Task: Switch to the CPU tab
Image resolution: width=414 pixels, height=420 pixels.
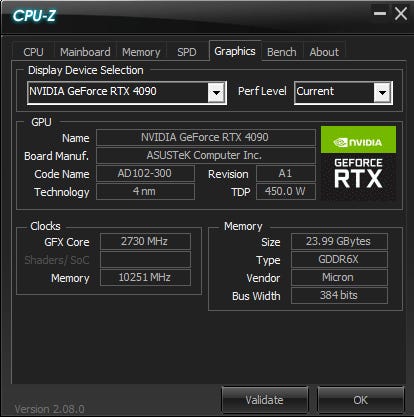Action: click(33, 52)
